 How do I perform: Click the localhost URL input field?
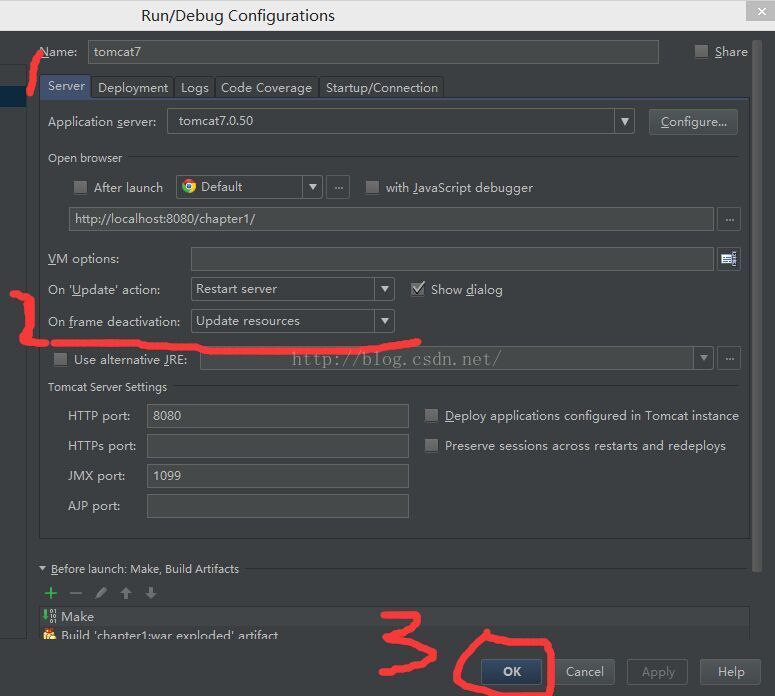click(x=391, y=219)
